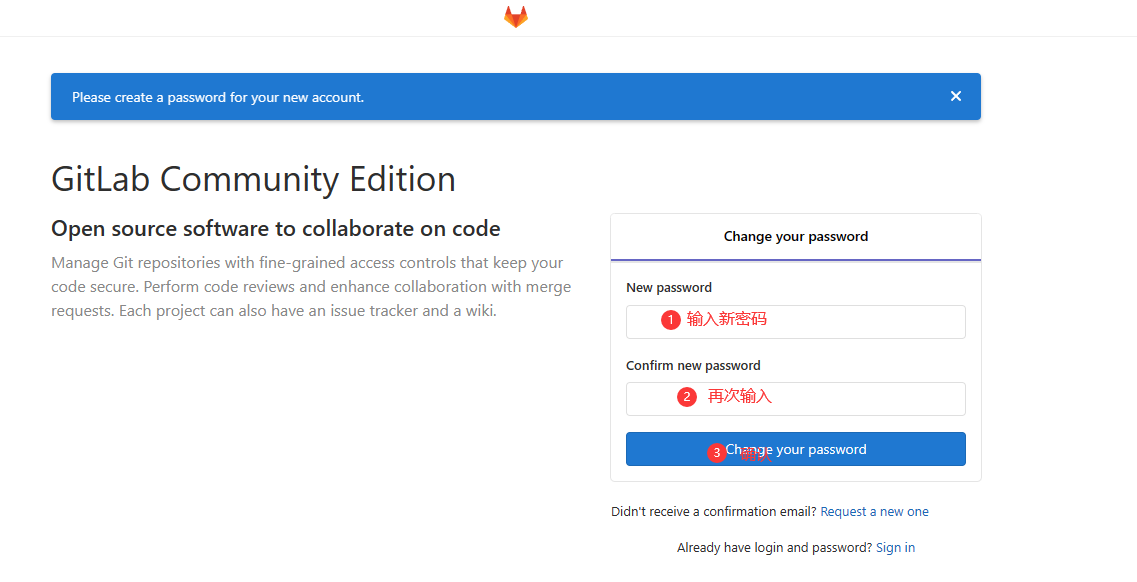This screenshot has width=1137, height=582.
Task: Click the 'Didn't receive a confirmation email?' text
Action: (x=714, y=512)
